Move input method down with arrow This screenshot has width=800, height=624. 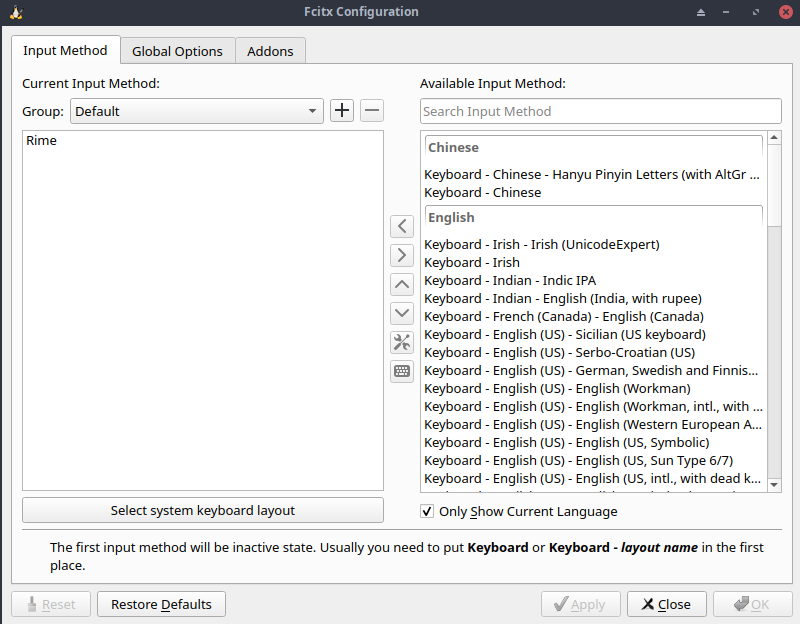coord(402,314)
